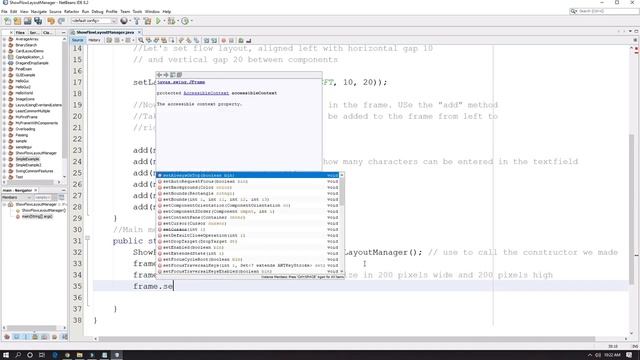Viewport: 640px width, 360px height.
Task: Select the setAlwaysOnTop completion item
Action: [248, 176]
